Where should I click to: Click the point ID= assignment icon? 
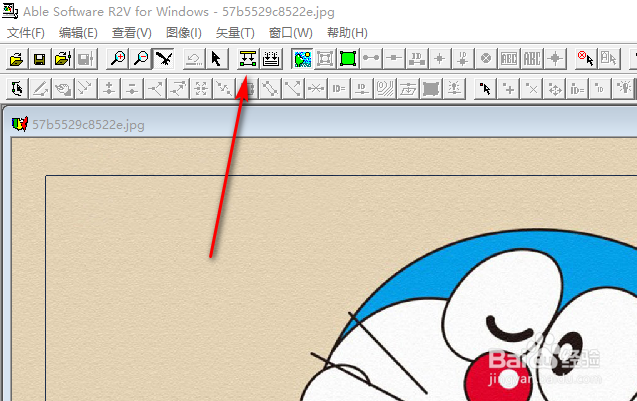[x=577, y=89]
